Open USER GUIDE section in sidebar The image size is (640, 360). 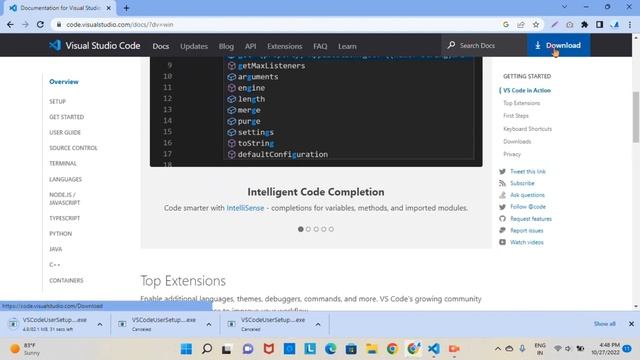[x=65, y=132]
